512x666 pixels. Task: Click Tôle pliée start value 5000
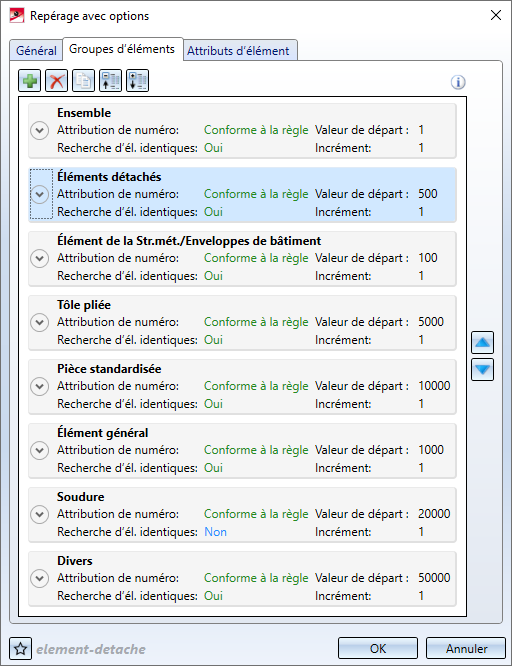(x=431, y=322)
